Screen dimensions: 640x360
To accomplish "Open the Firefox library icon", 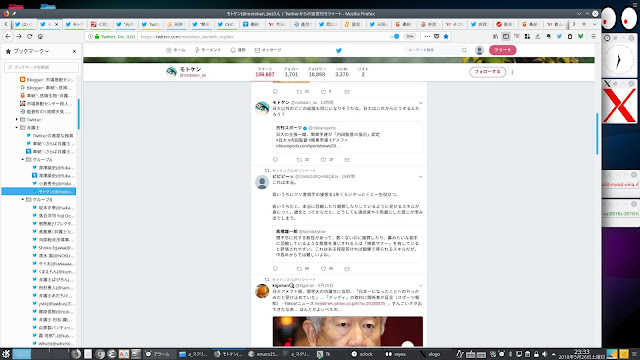I will [495, 36].
